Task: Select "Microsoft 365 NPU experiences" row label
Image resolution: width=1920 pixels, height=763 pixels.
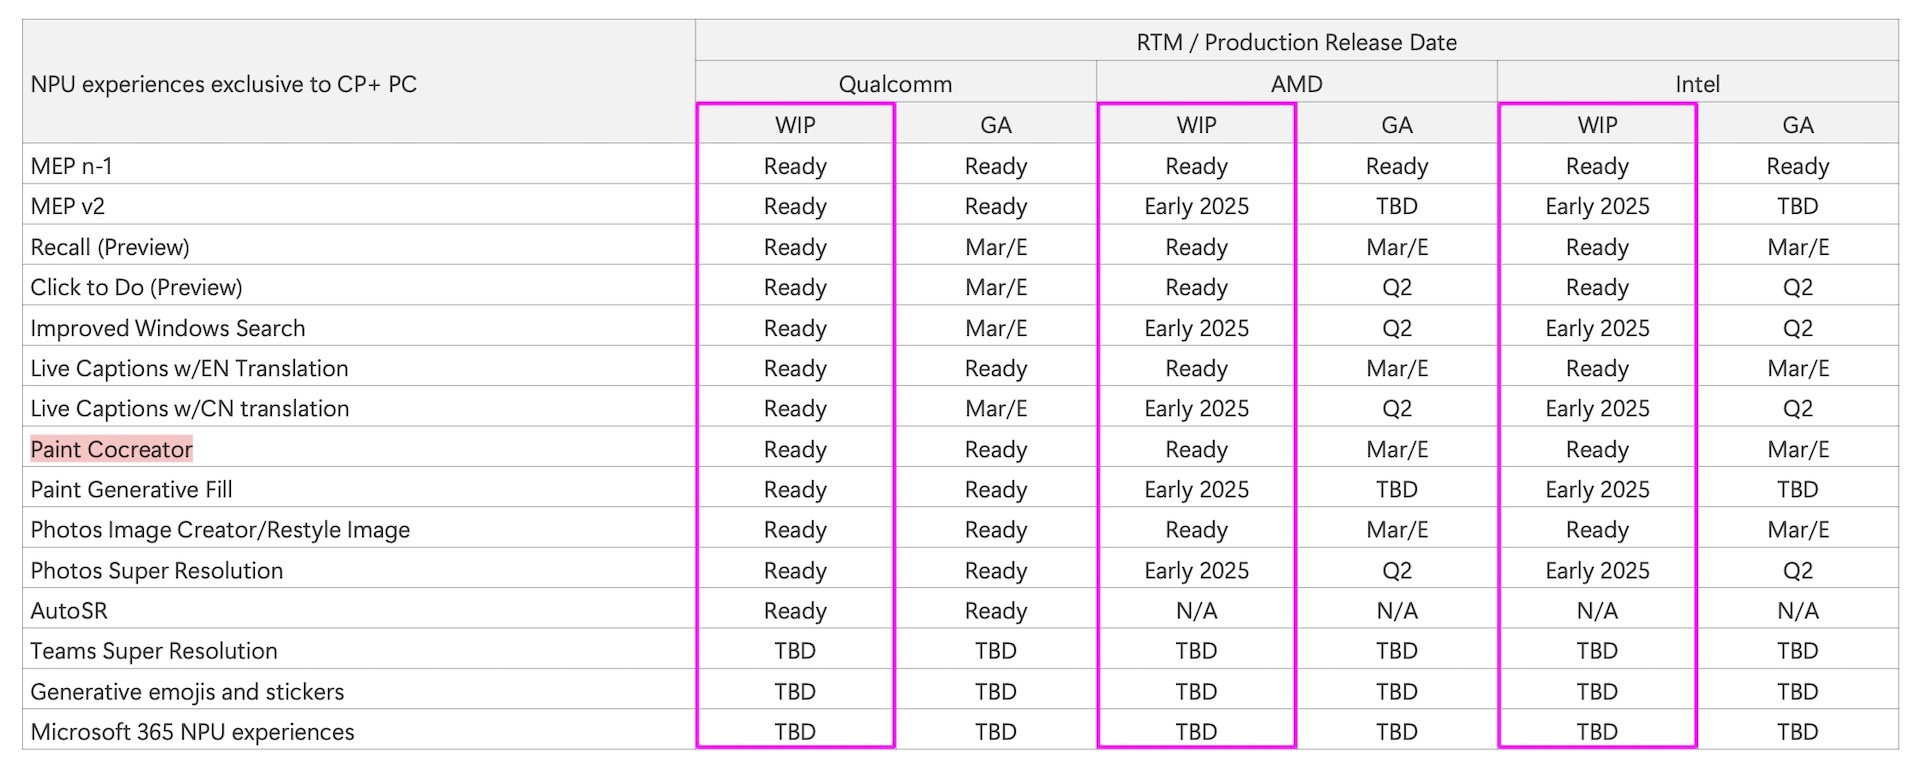Action: 192,732
